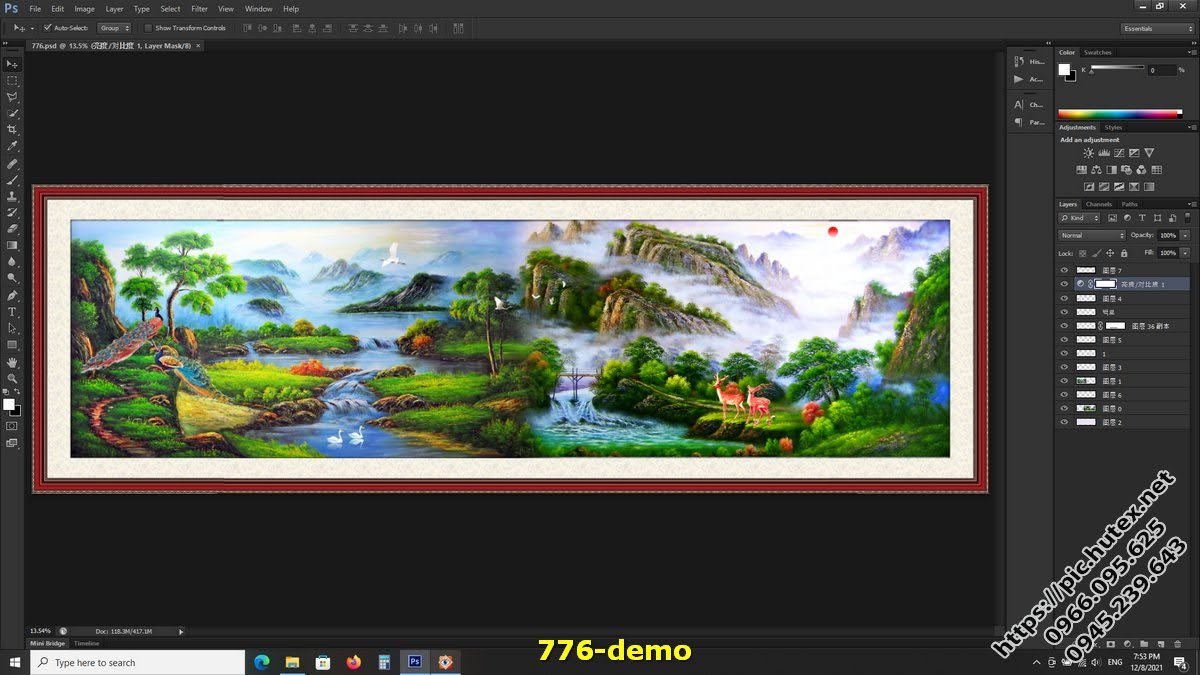1200x675 pixels.
Task: Click the Color panel foreground swatch
Action: point(1064,69)
